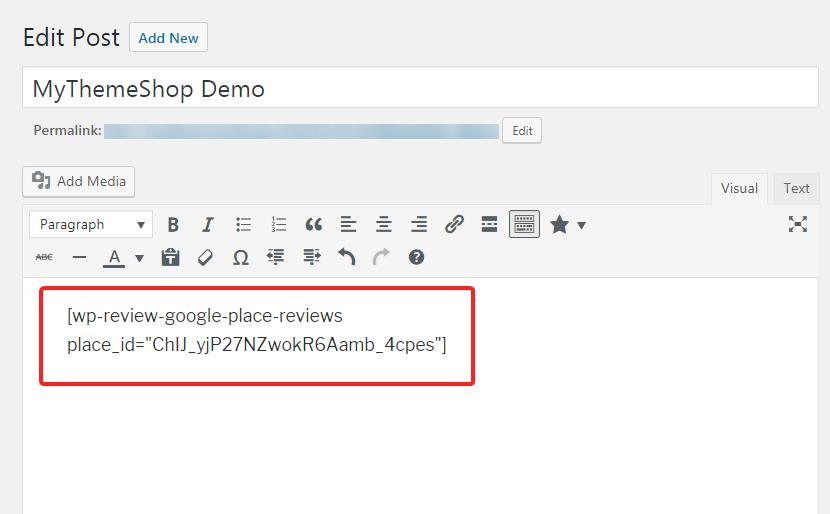Click the permalink Edit button
The image size is (830, 514).
click(x=522, y=131)
